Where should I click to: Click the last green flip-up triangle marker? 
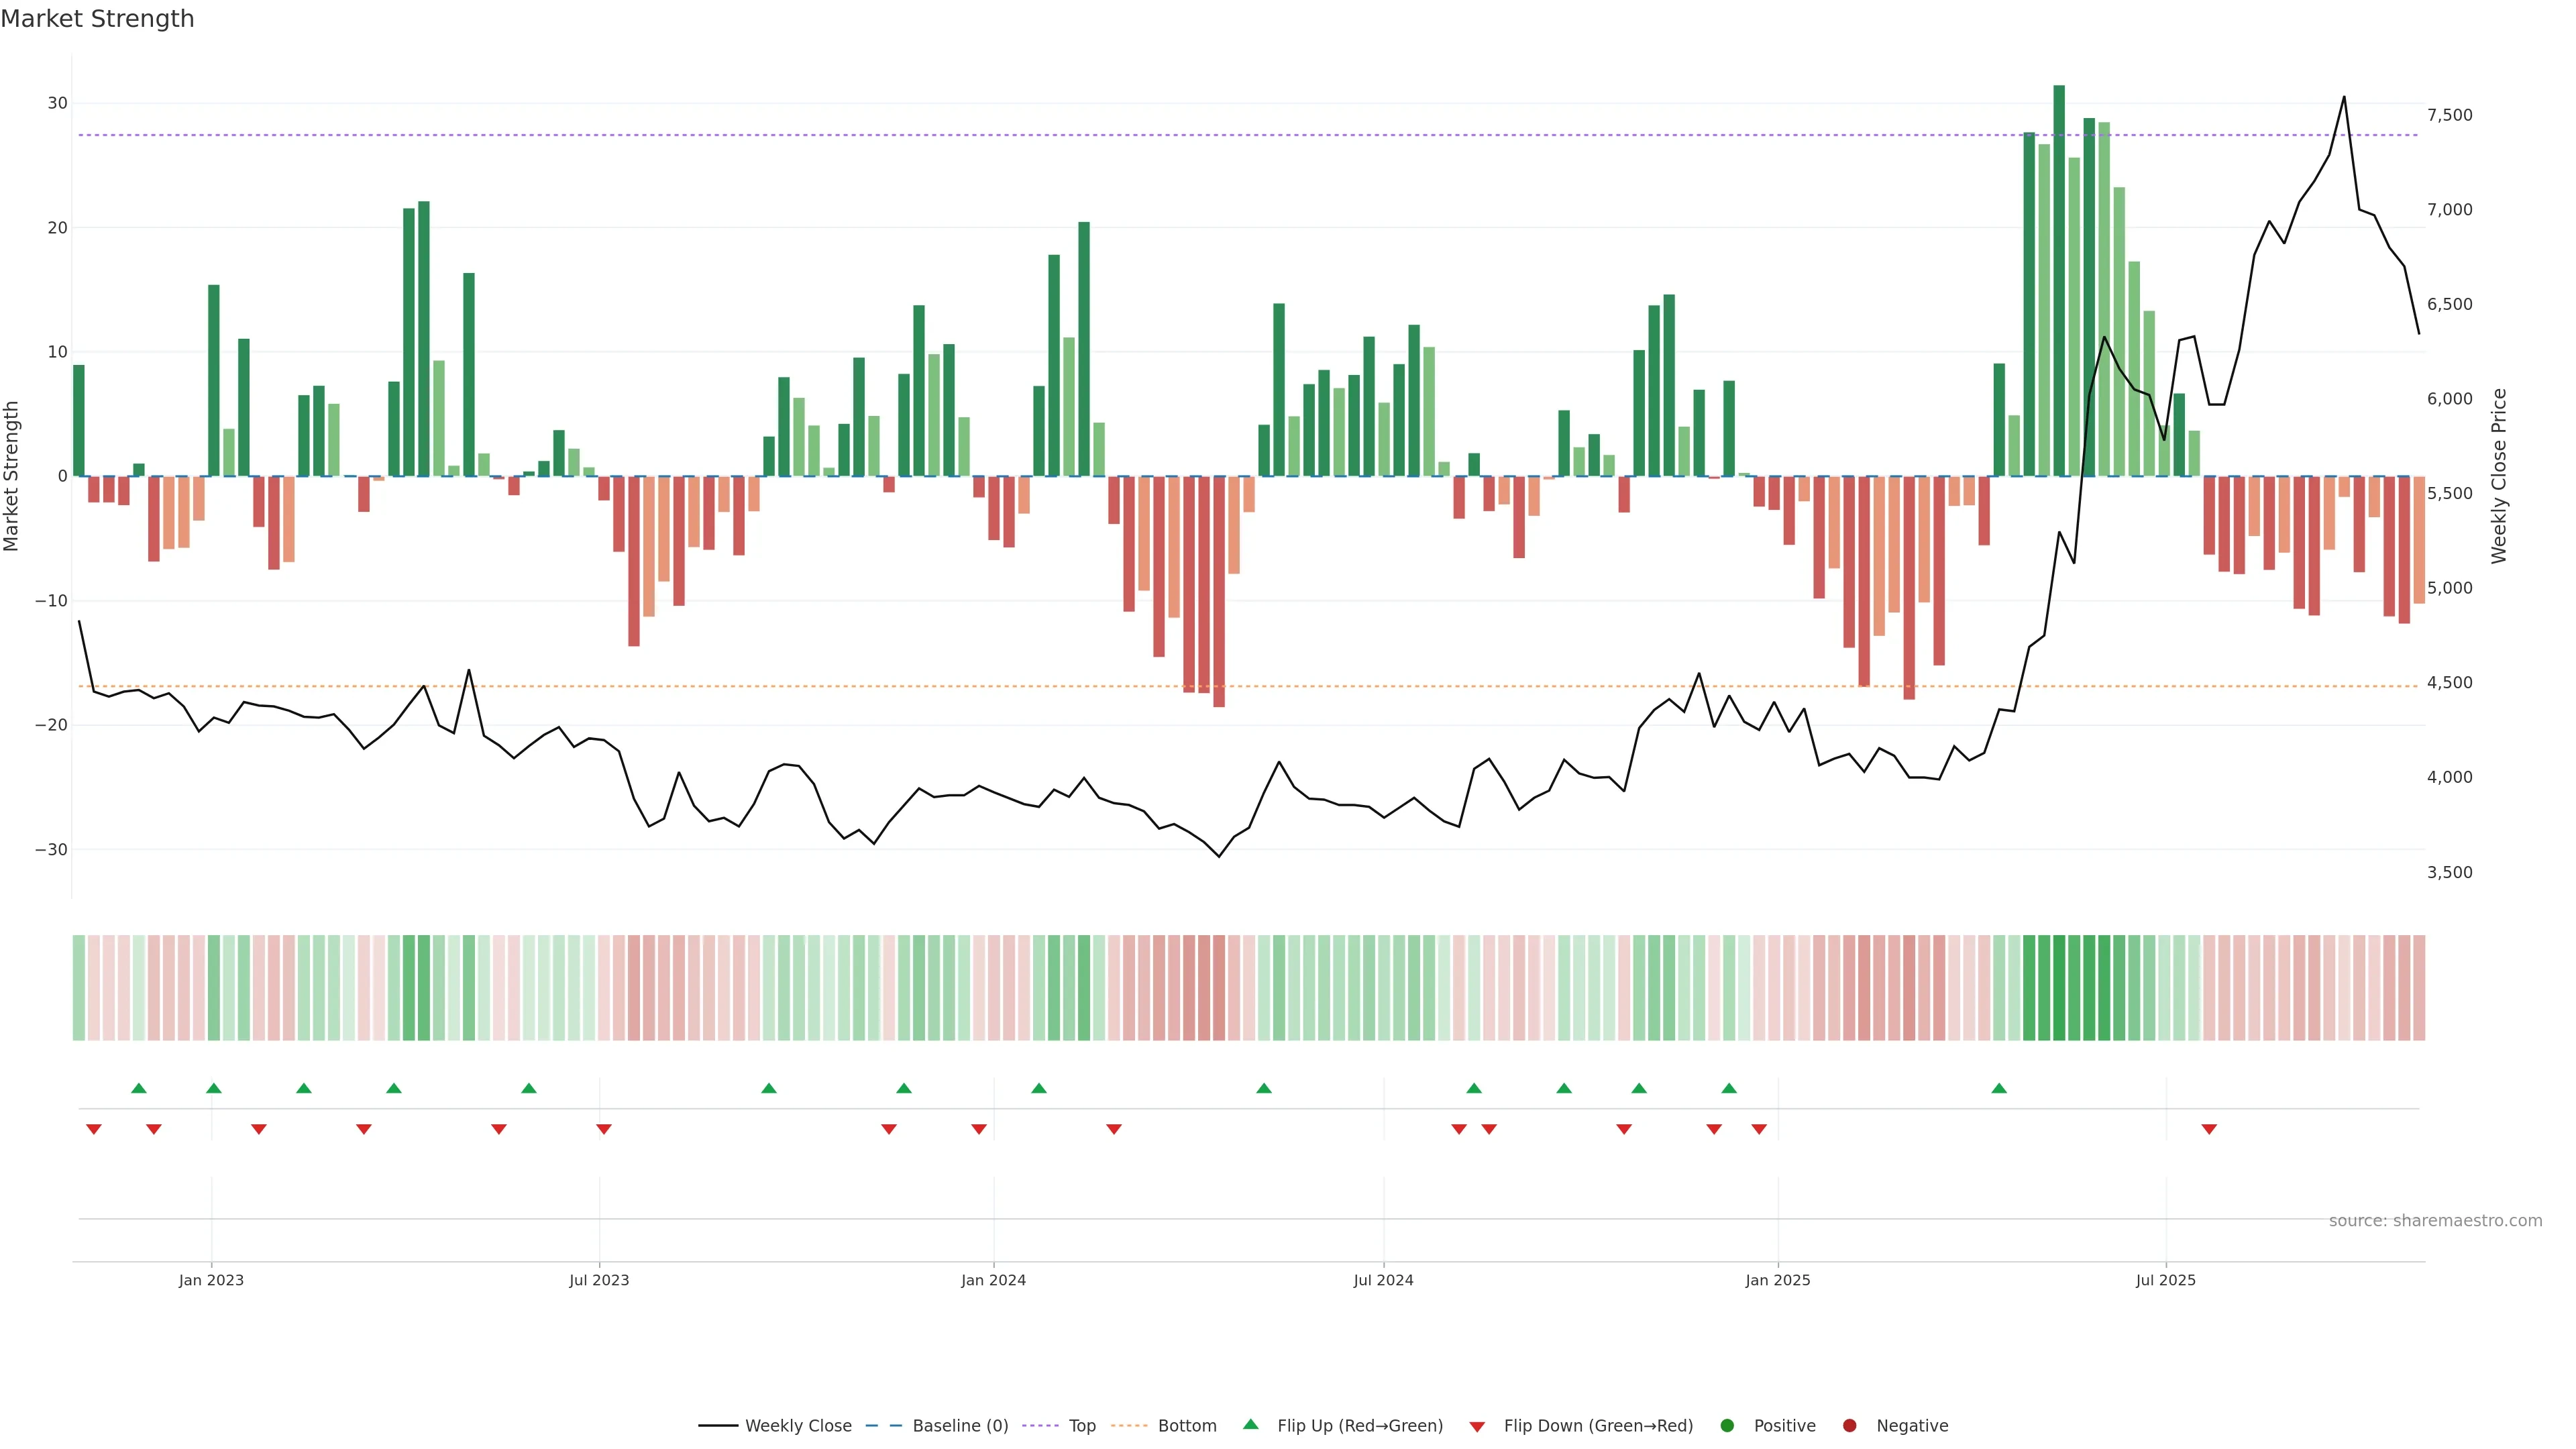click(1999, 1088)
